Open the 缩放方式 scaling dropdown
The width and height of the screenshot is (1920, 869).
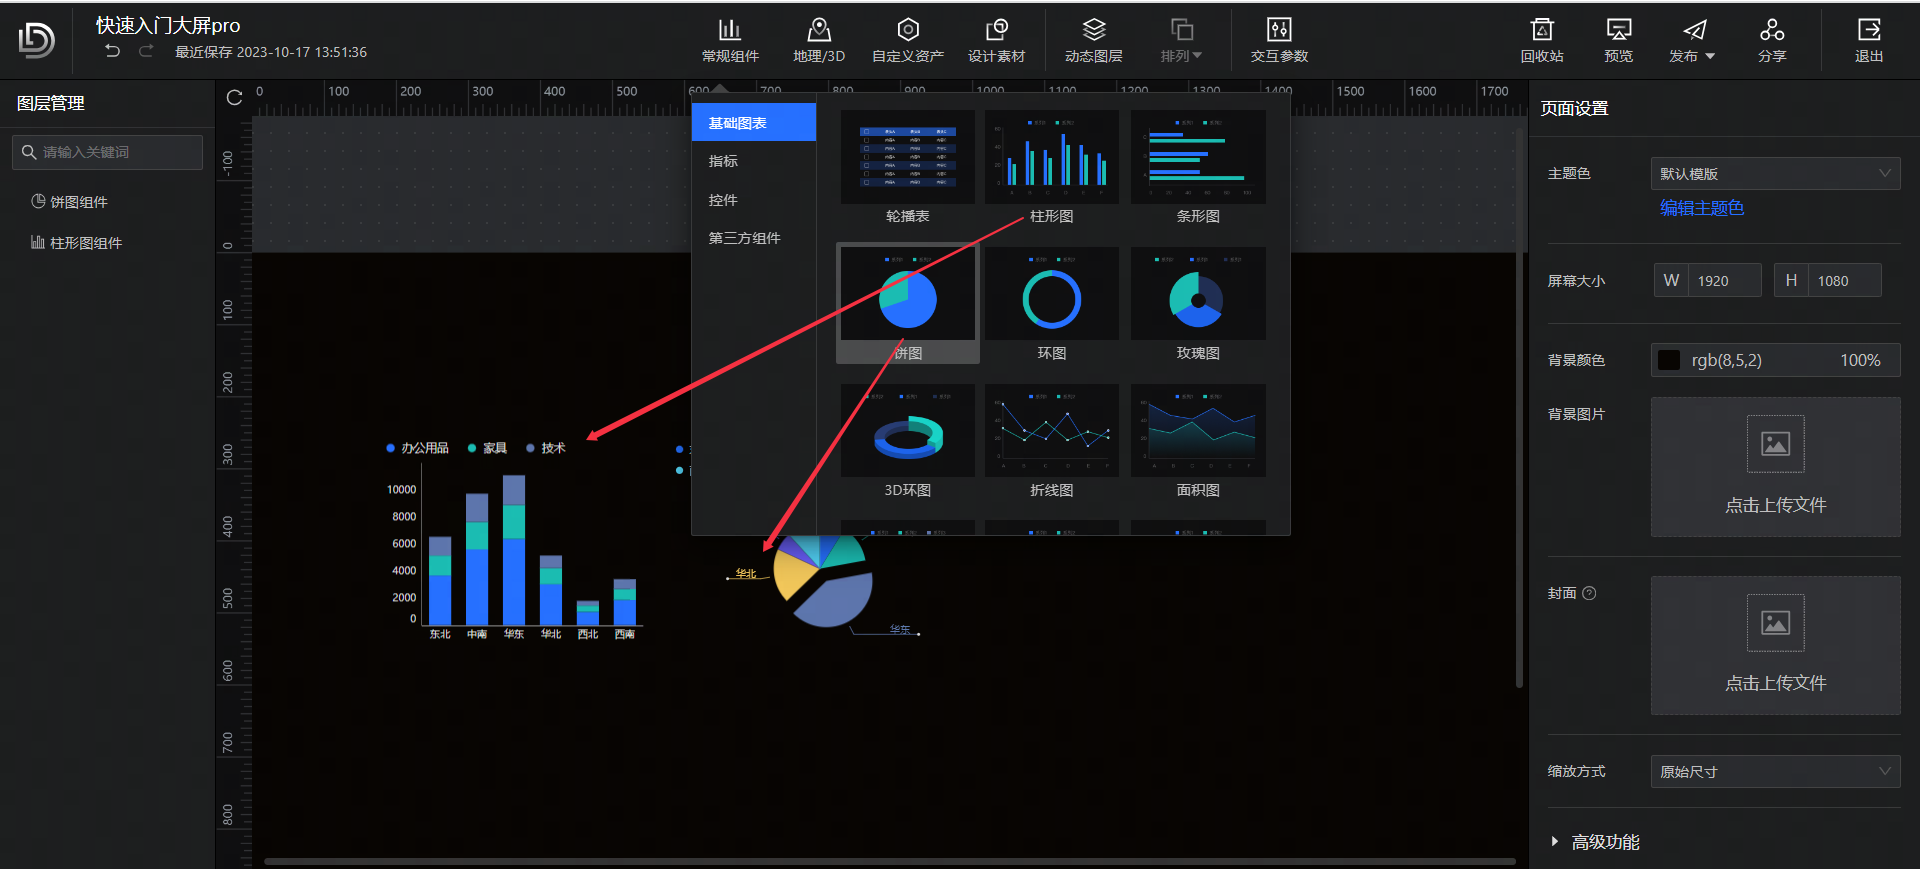pos(1775,771)
